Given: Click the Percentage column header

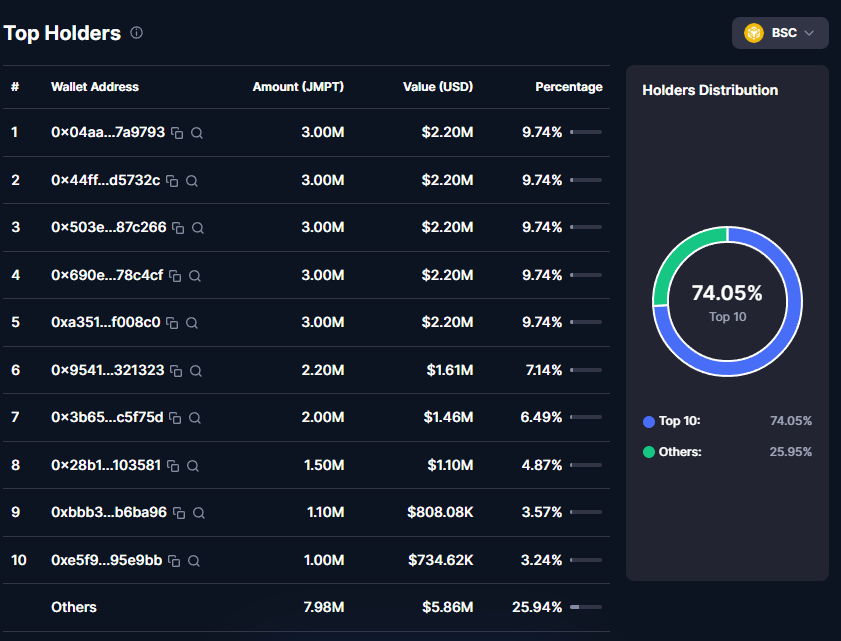Looking at the screenshot, I should pyautogui.click(x=568, y=87).
